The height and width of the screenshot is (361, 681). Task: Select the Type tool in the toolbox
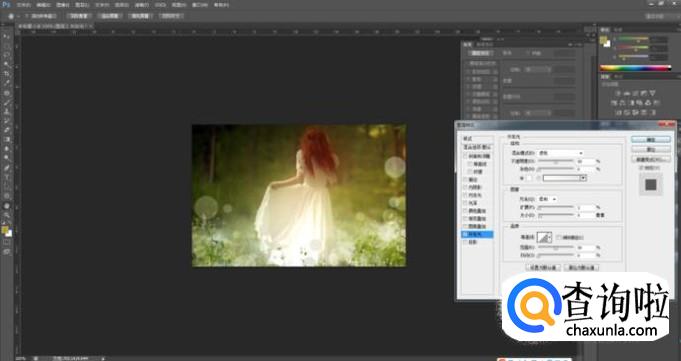coord(7,177)
